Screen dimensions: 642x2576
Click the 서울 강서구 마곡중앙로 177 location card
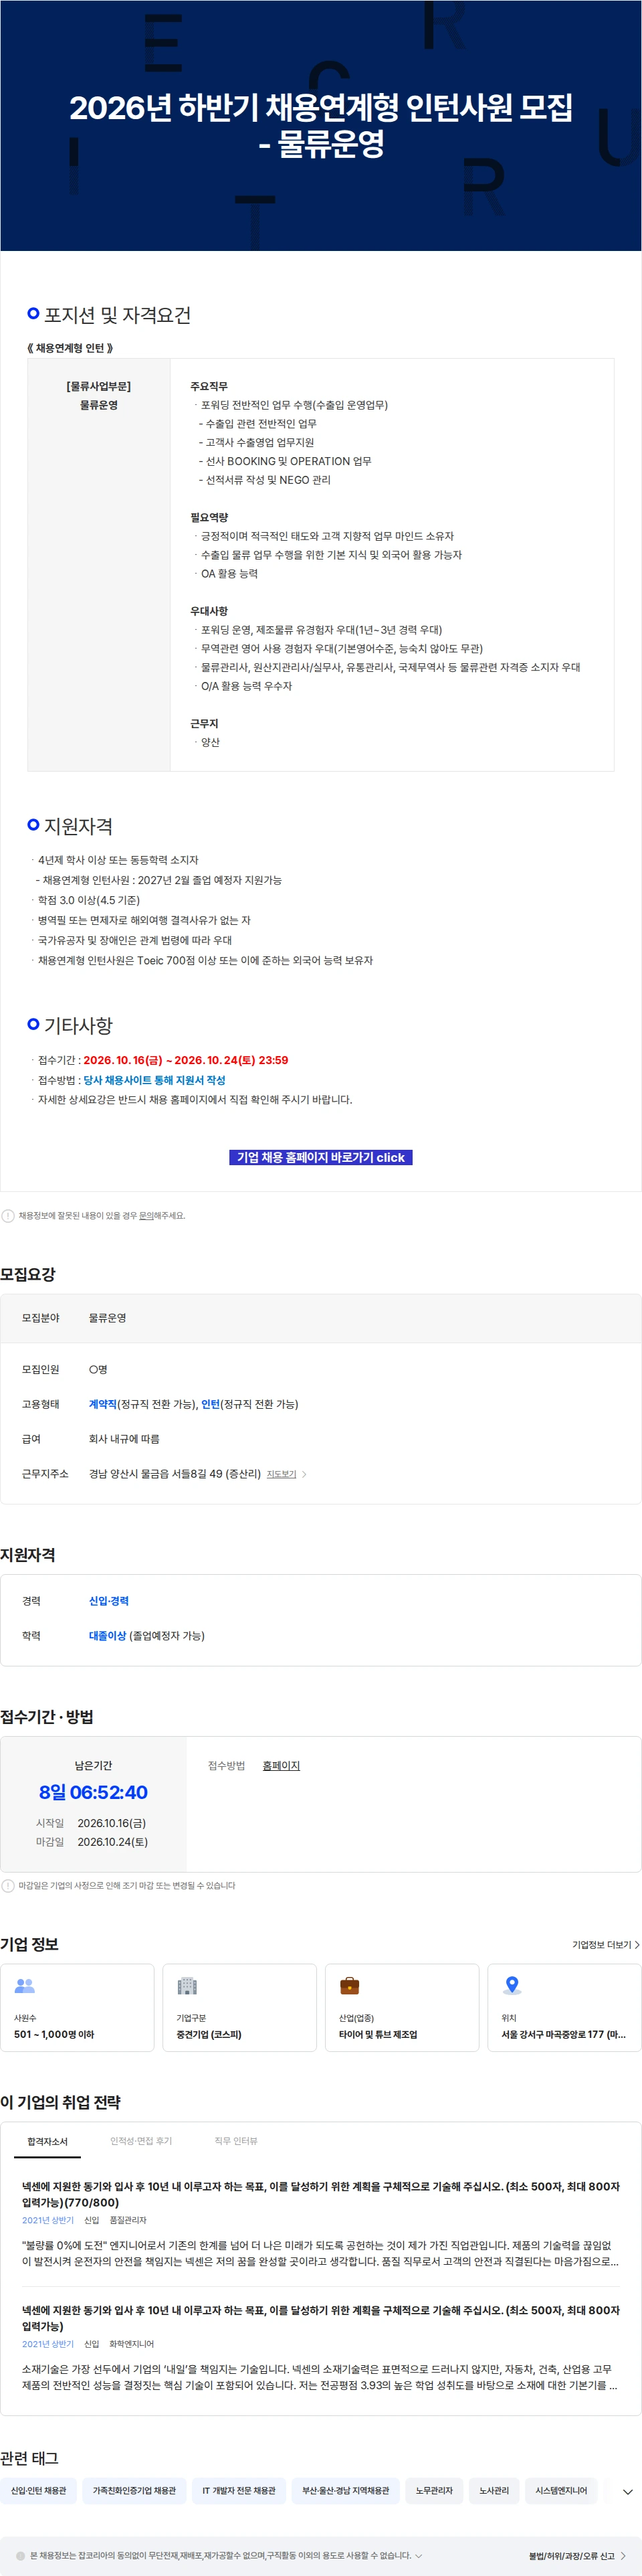(x=564, y=2007)
